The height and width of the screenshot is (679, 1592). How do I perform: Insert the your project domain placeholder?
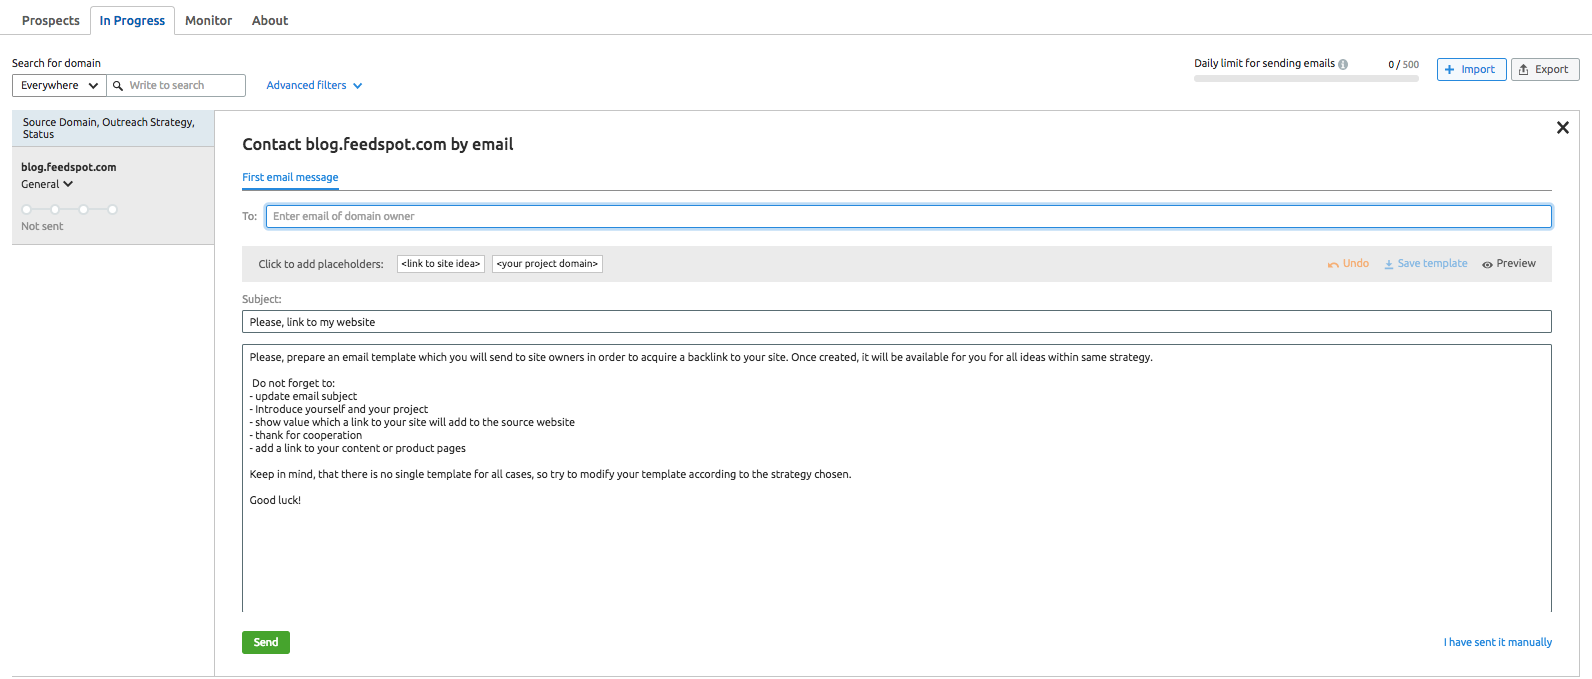[547, 264]
